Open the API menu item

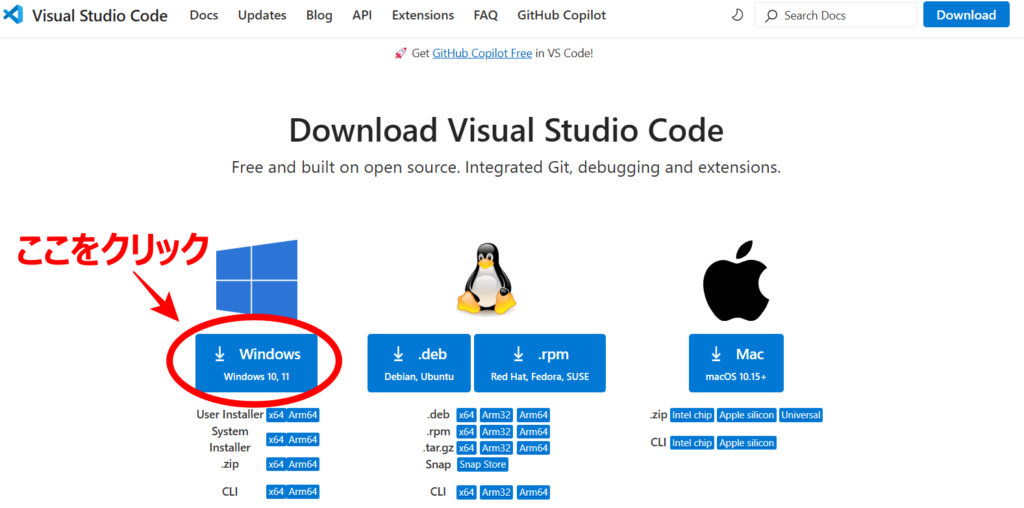362,15
